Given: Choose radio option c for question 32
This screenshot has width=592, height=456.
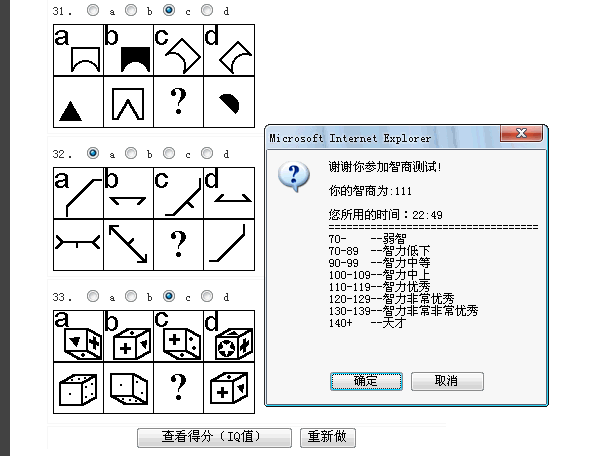Looking at the screenshot, I should point(169,153).
